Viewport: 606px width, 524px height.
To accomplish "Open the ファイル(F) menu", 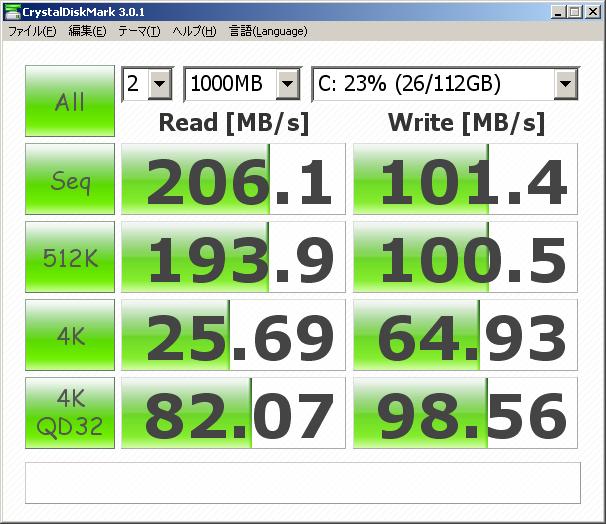I will tap(32, 31).
